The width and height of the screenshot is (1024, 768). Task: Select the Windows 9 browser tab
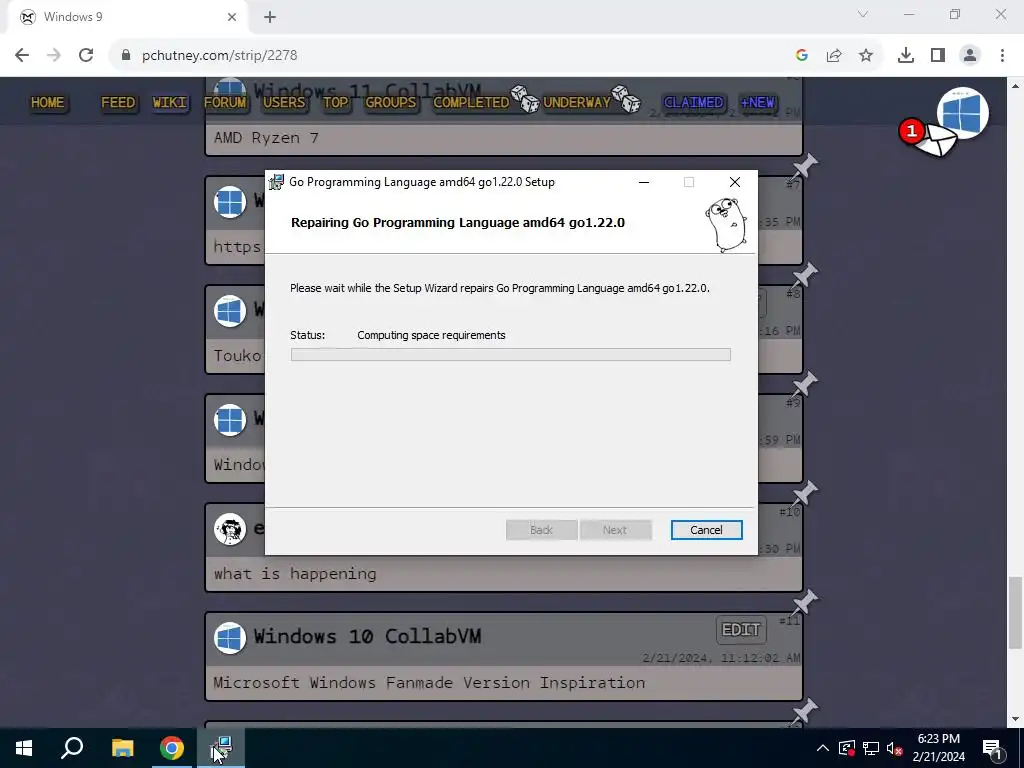(x=127, y=18)
